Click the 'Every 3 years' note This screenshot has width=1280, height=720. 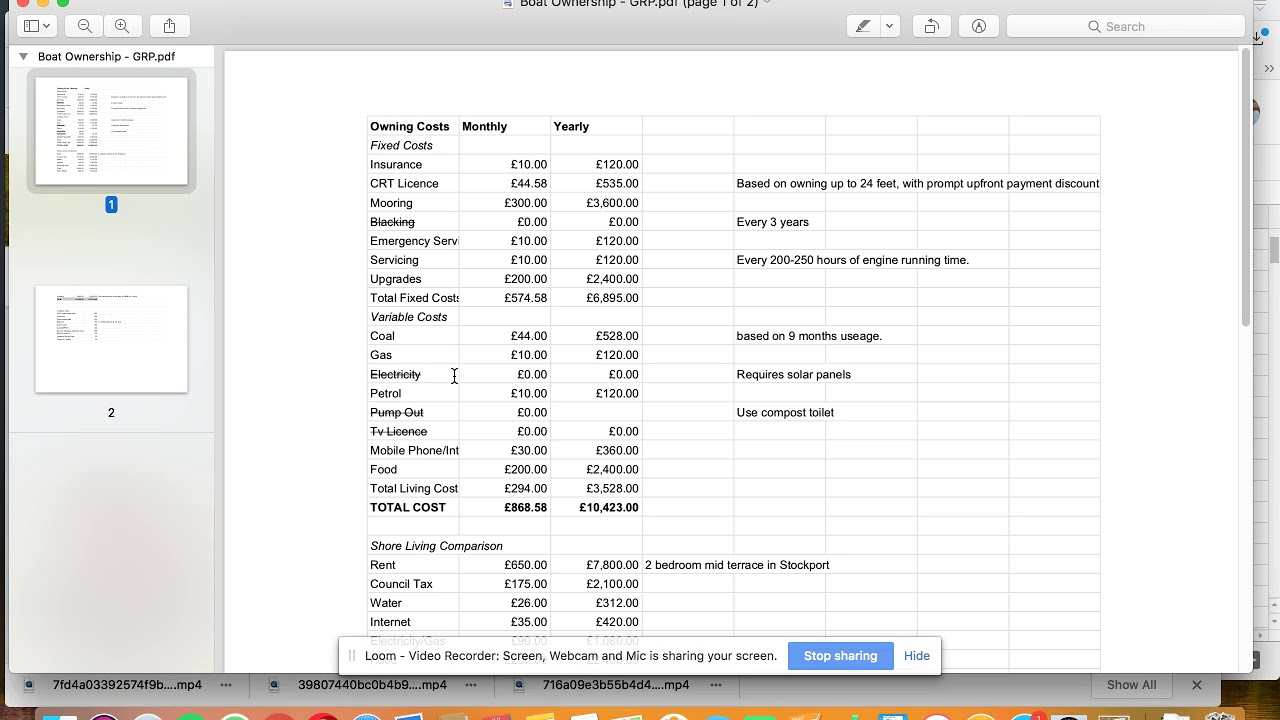tap(773, 222)
